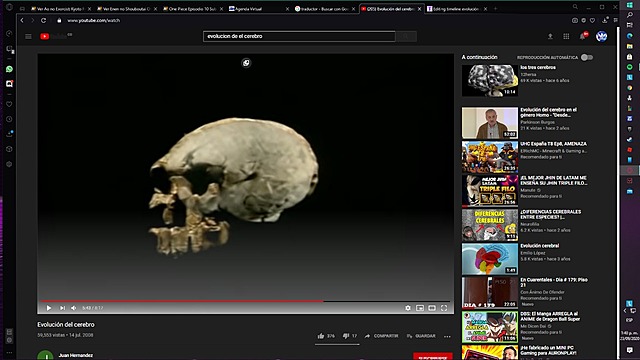Open the Windows Start button
This screenshot has height=360, width=640.
click(629, 5)
